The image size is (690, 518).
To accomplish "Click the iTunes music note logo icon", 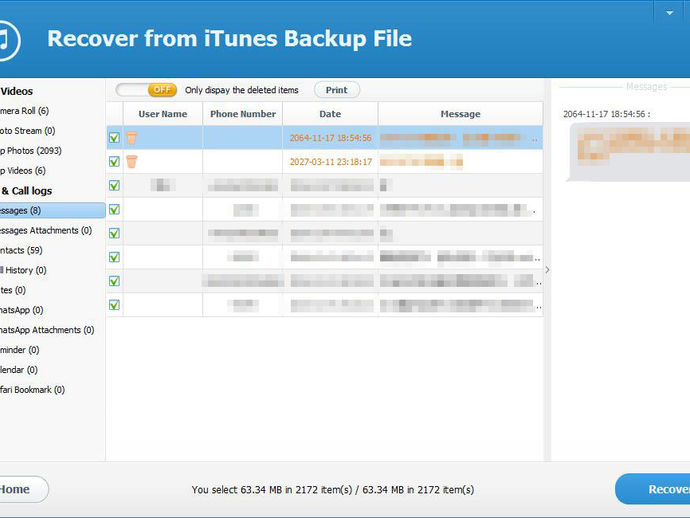I will (x=8, y=40).
